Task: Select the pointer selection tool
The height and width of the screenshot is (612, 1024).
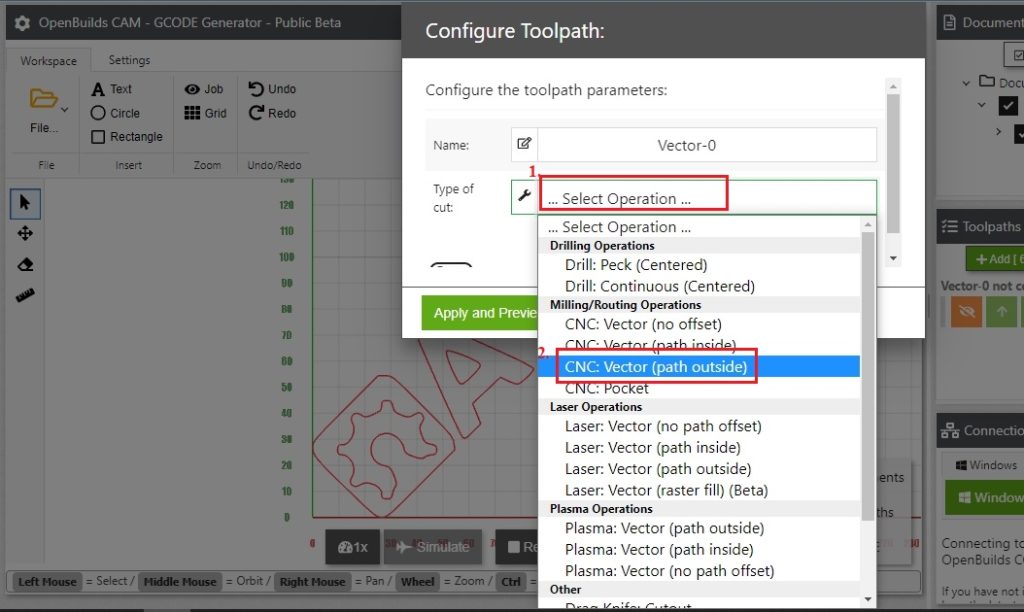Action: pyautogui.click(x=25, y=203)
